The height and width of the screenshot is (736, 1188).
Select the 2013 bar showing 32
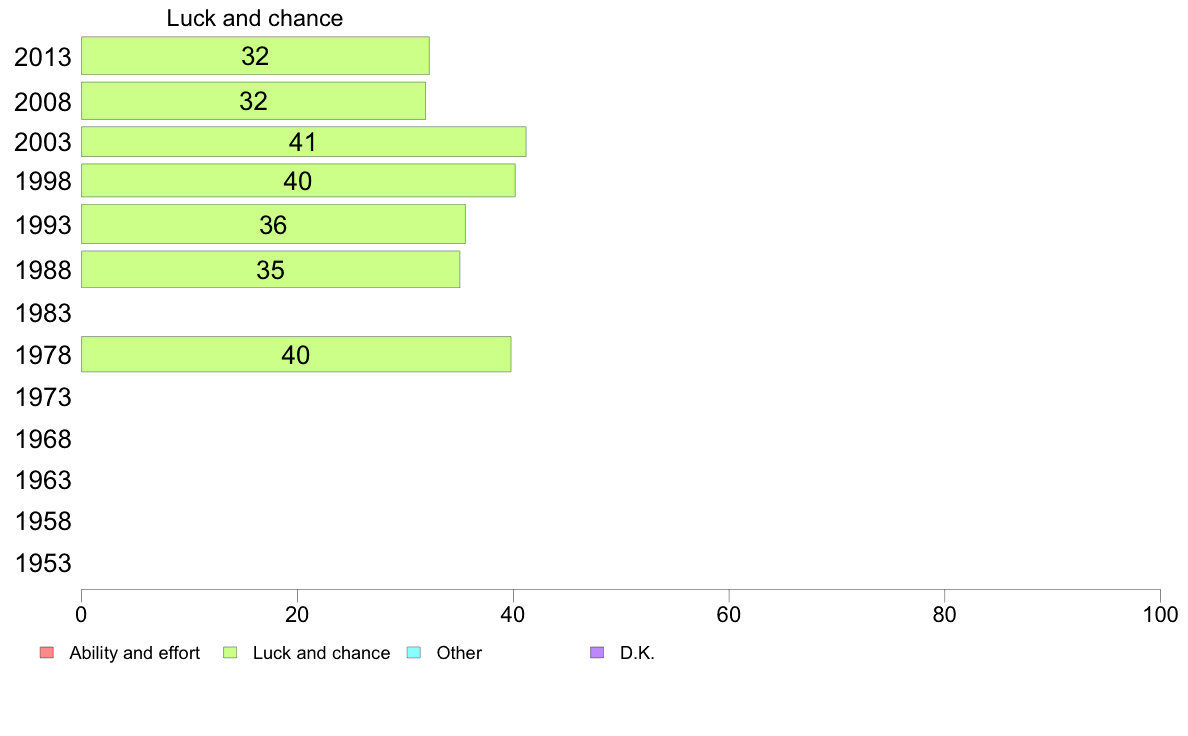pyautogui.click(x=255, y=56)
